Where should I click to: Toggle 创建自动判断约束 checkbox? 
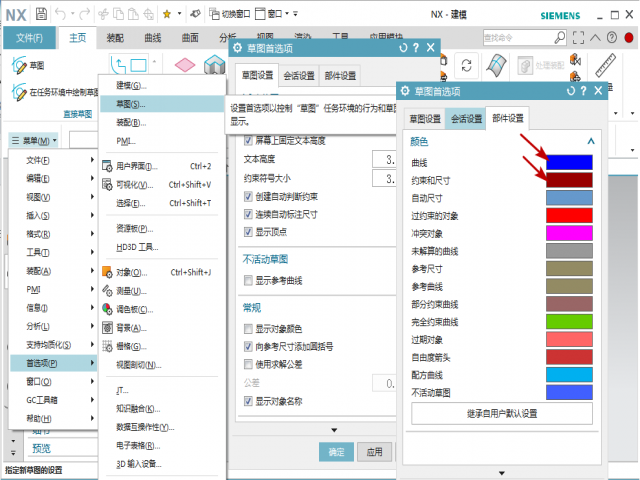click(248, 197)
